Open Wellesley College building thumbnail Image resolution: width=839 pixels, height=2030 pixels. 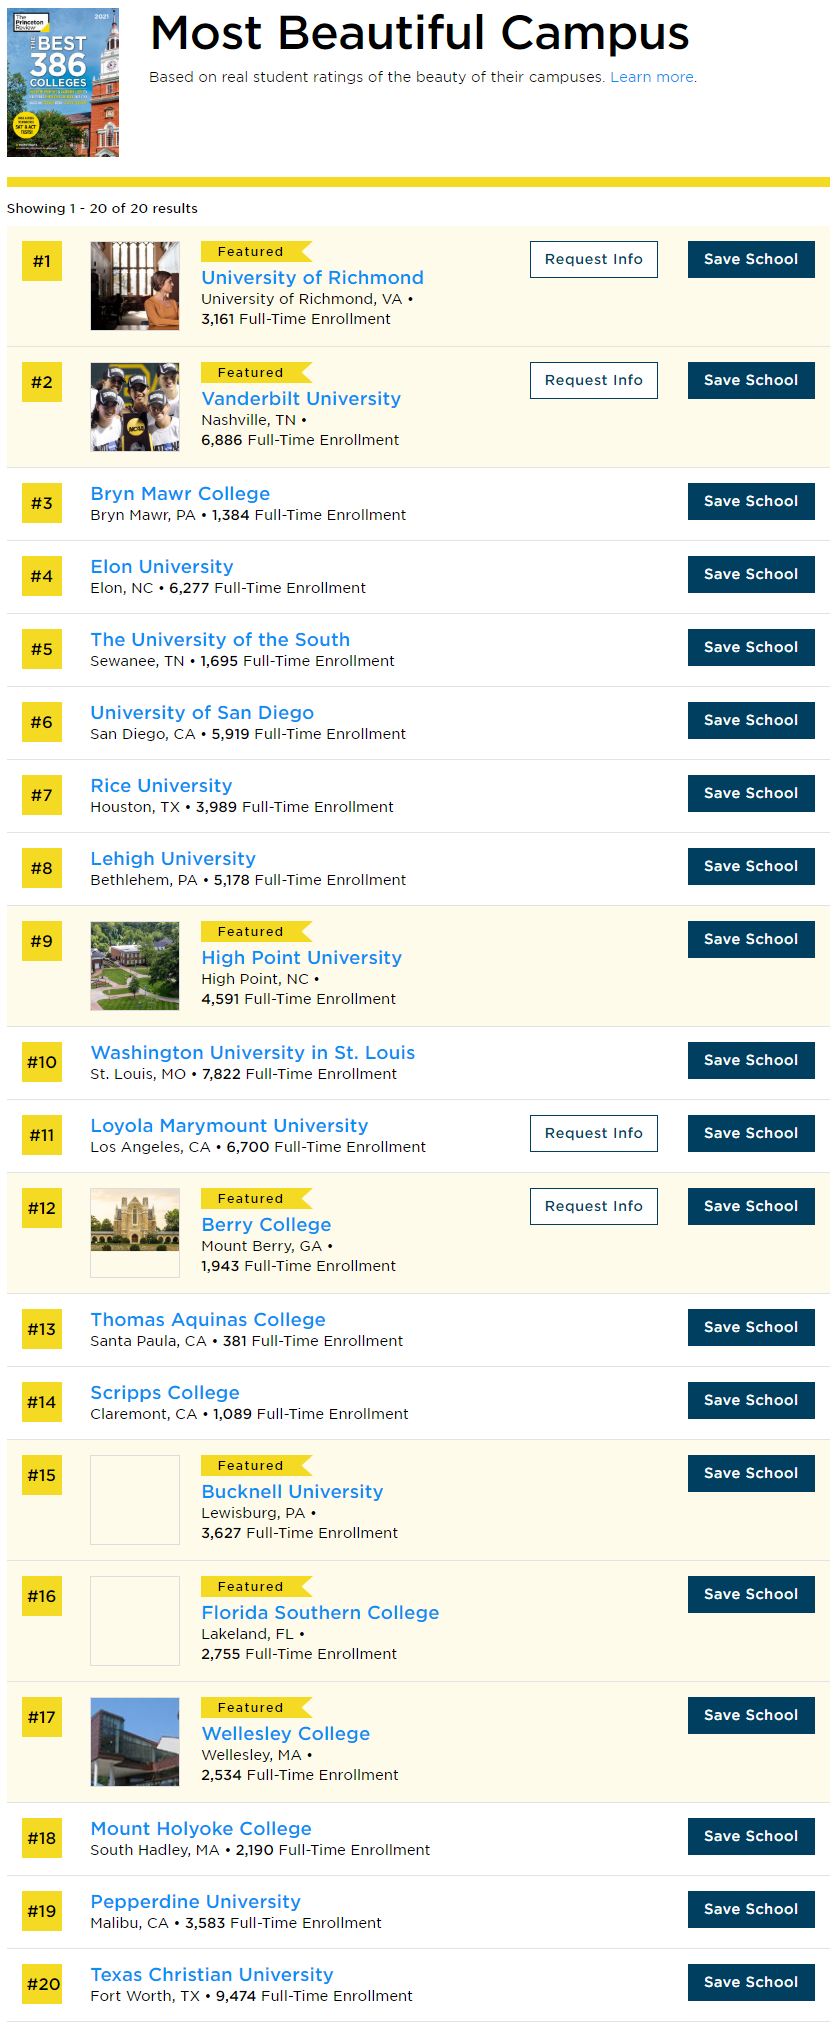(x=135, y=1742)
